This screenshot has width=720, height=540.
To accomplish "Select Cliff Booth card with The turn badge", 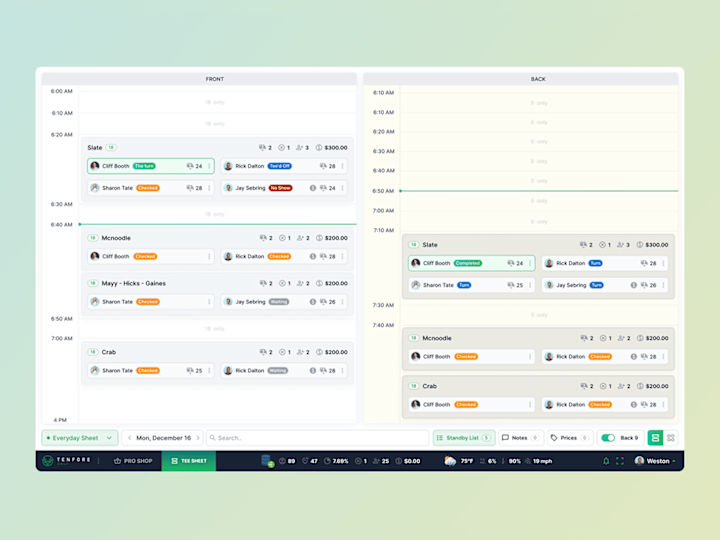I will [x=151, y=166].
